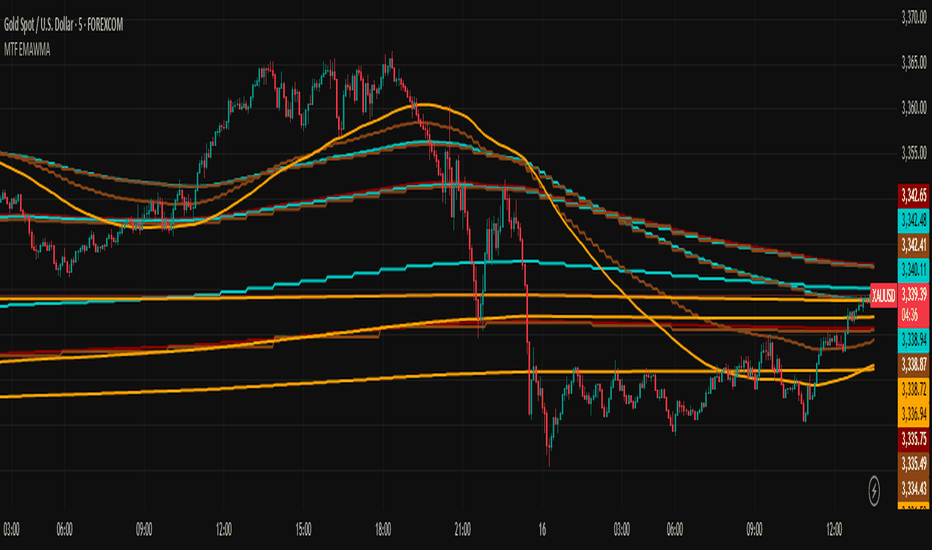Click the Gold Spot / U.S. Dollar symbol title
This screenshot has width=932, height=550.
click(x=64, y=25)
